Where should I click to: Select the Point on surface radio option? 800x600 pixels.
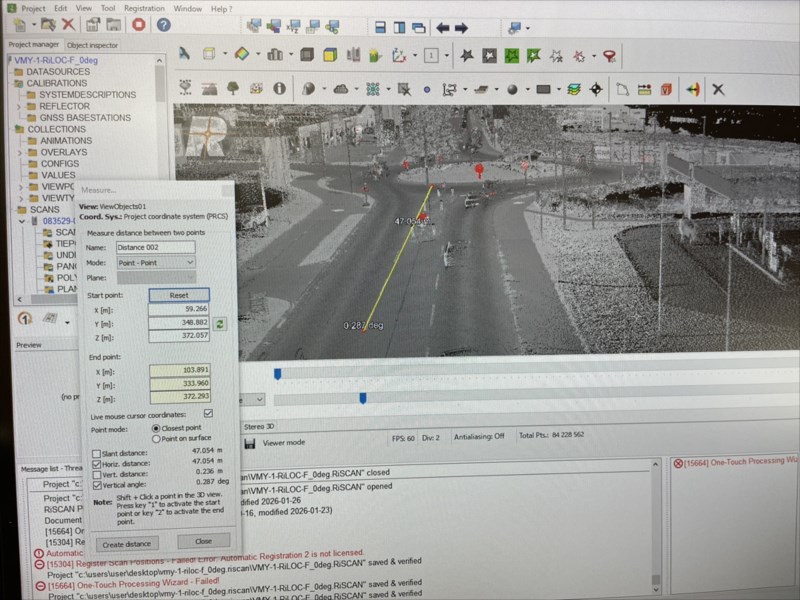pos(155,438)
